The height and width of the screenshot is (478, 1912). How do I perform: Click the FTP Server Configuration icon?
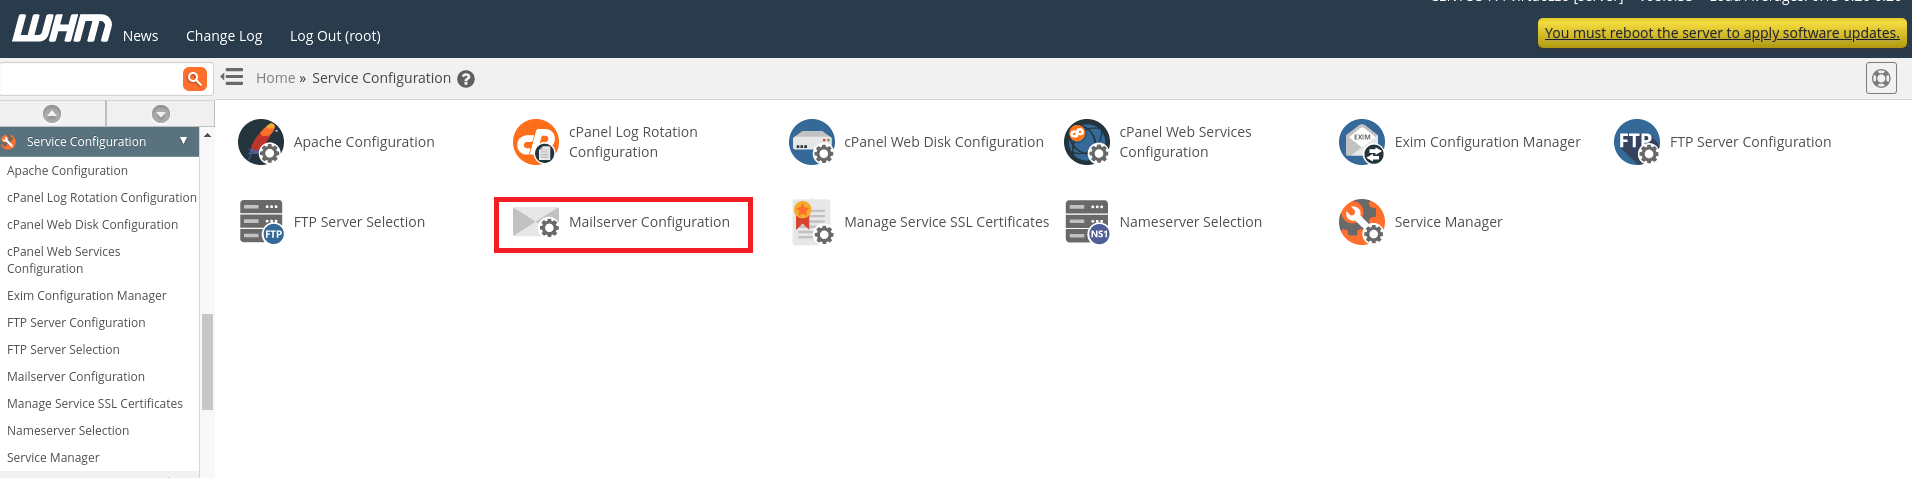(1636, 142)
